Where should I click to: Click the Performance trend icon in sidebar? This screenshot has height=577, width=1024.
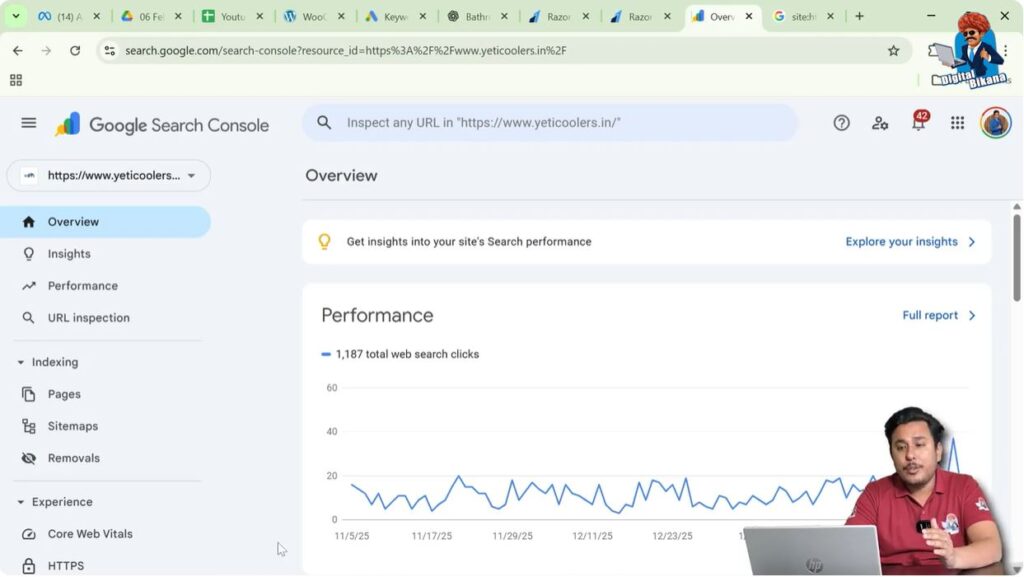[28, 286]
